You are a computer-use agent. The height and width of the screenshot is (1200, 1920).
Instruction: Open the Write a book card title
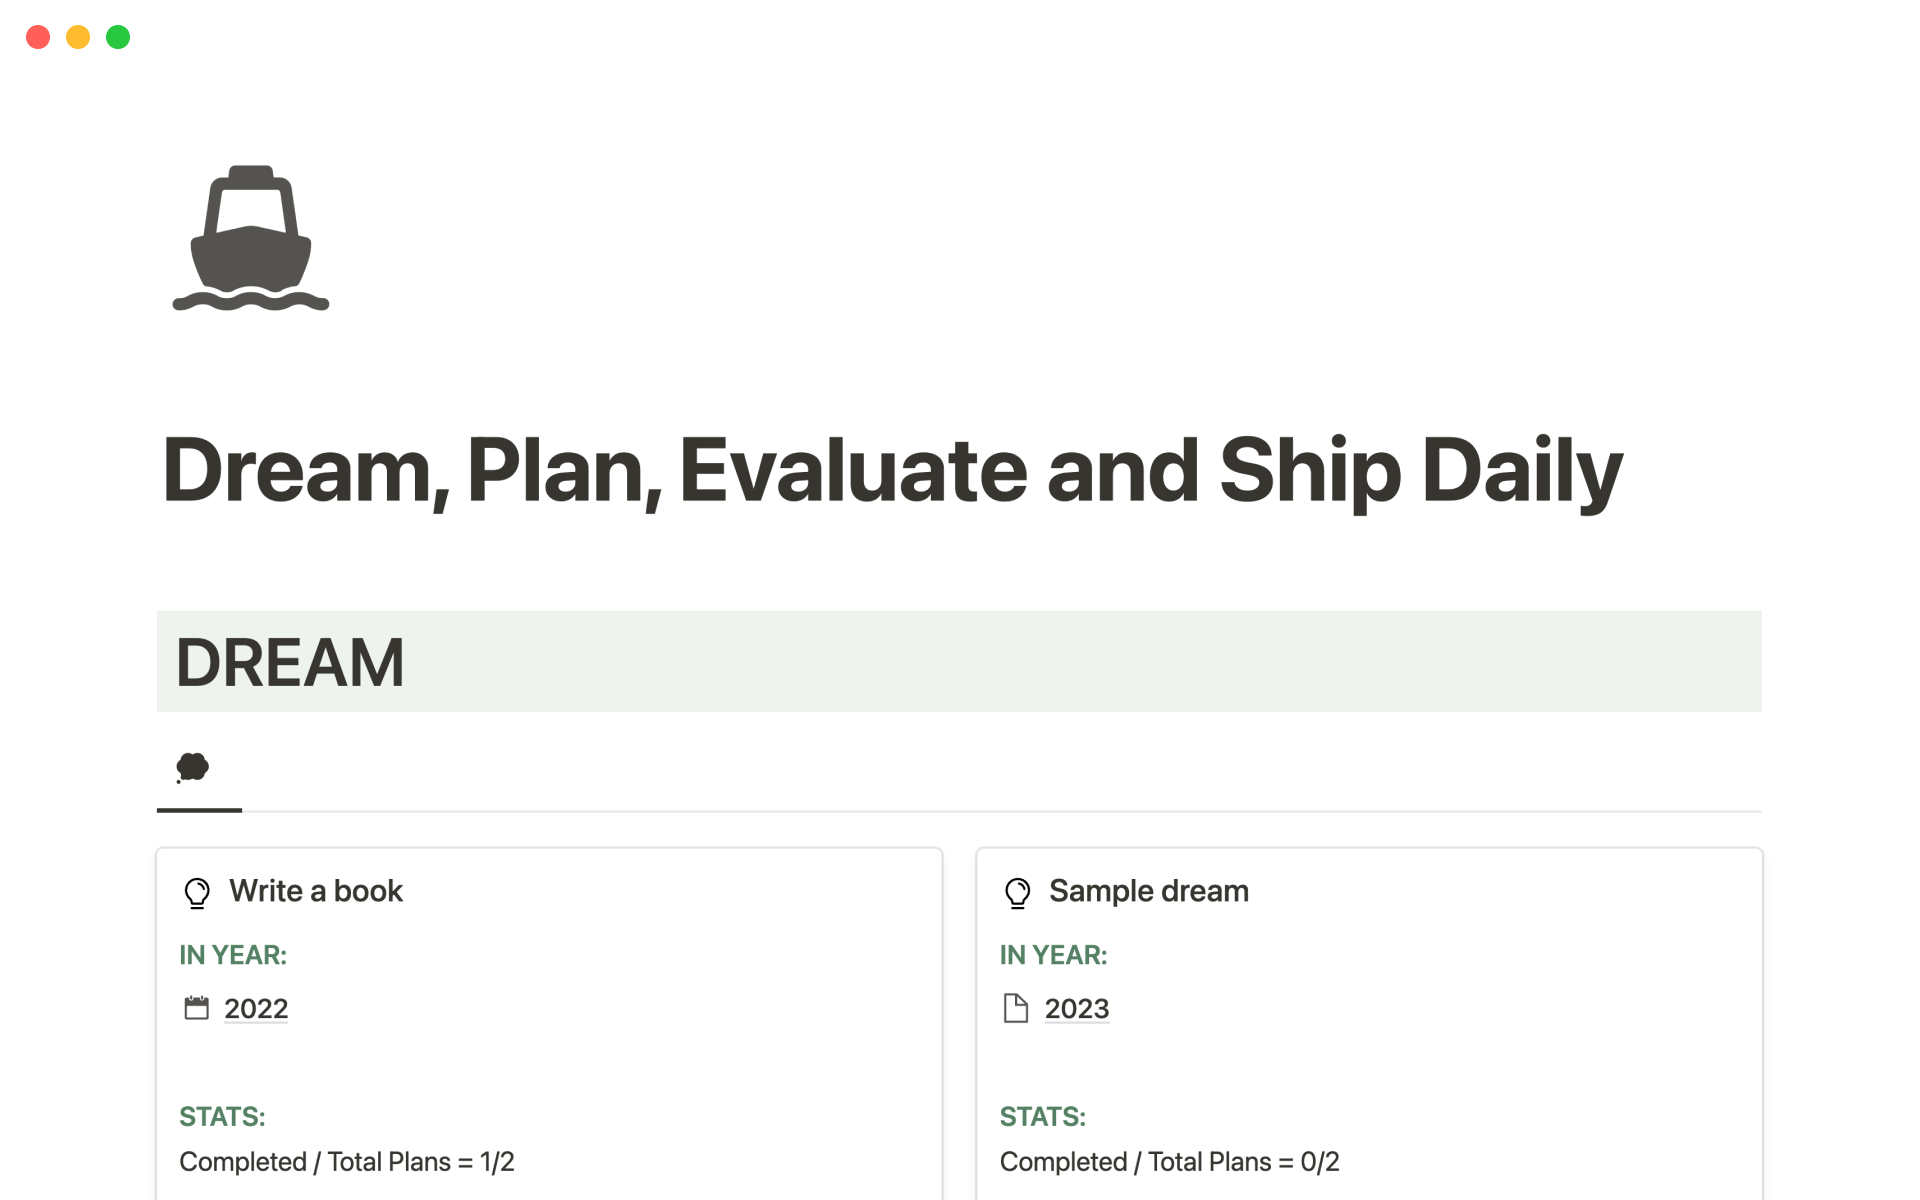(316, 891)
